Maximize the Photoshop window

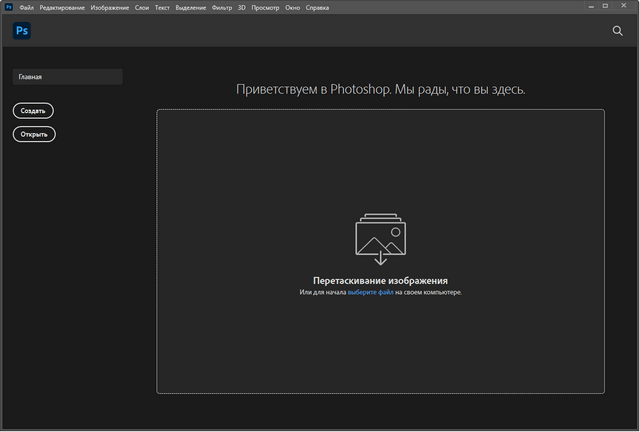tap(605, 6)
